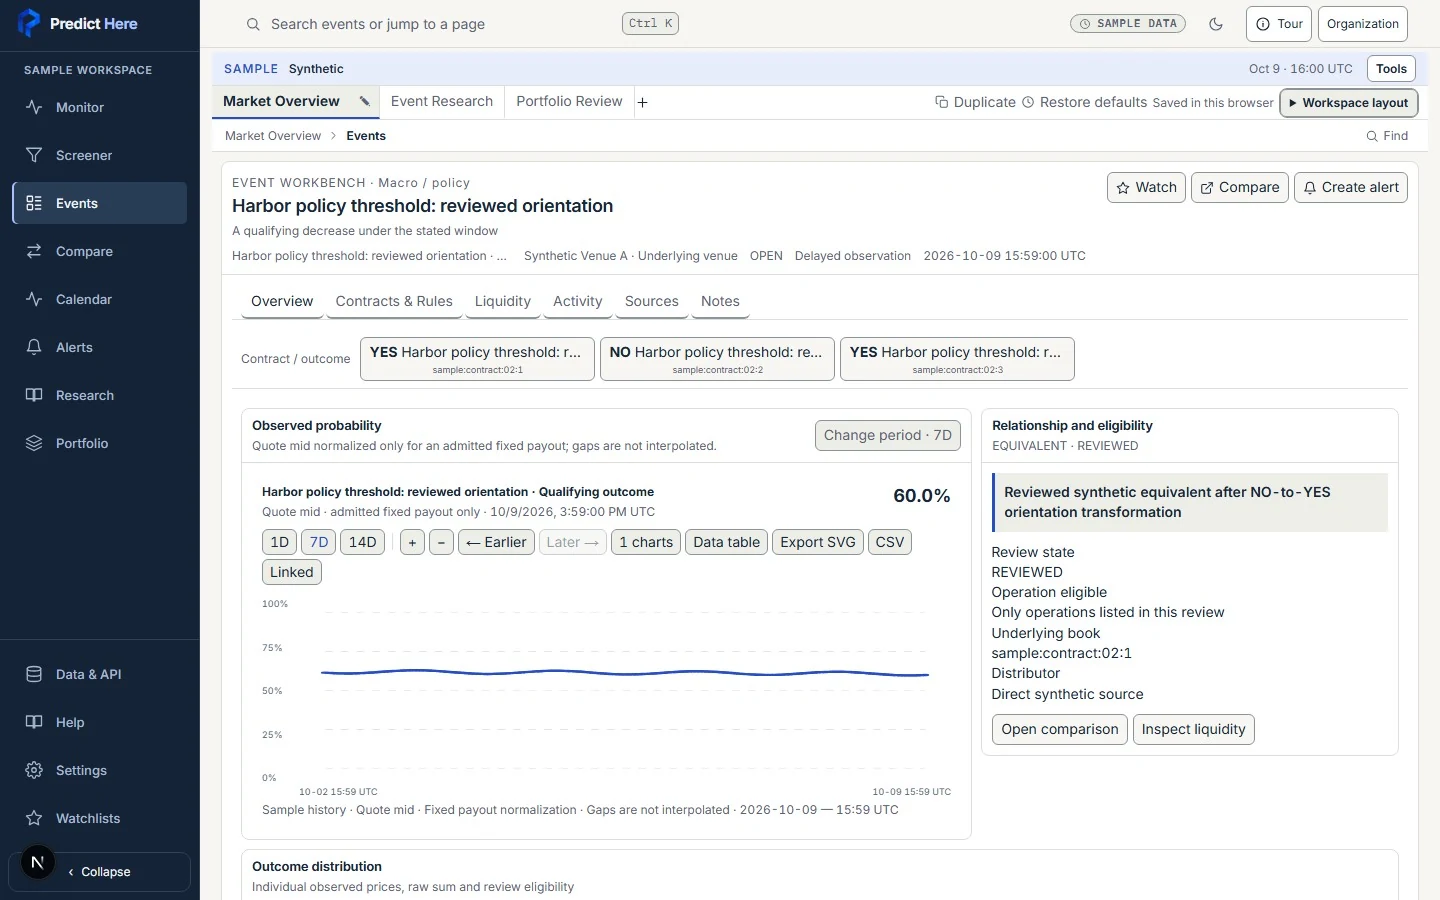Select first YES contract sample:contract:02:1
This screenshot has width=1440, height=900.
pos(477,359)
